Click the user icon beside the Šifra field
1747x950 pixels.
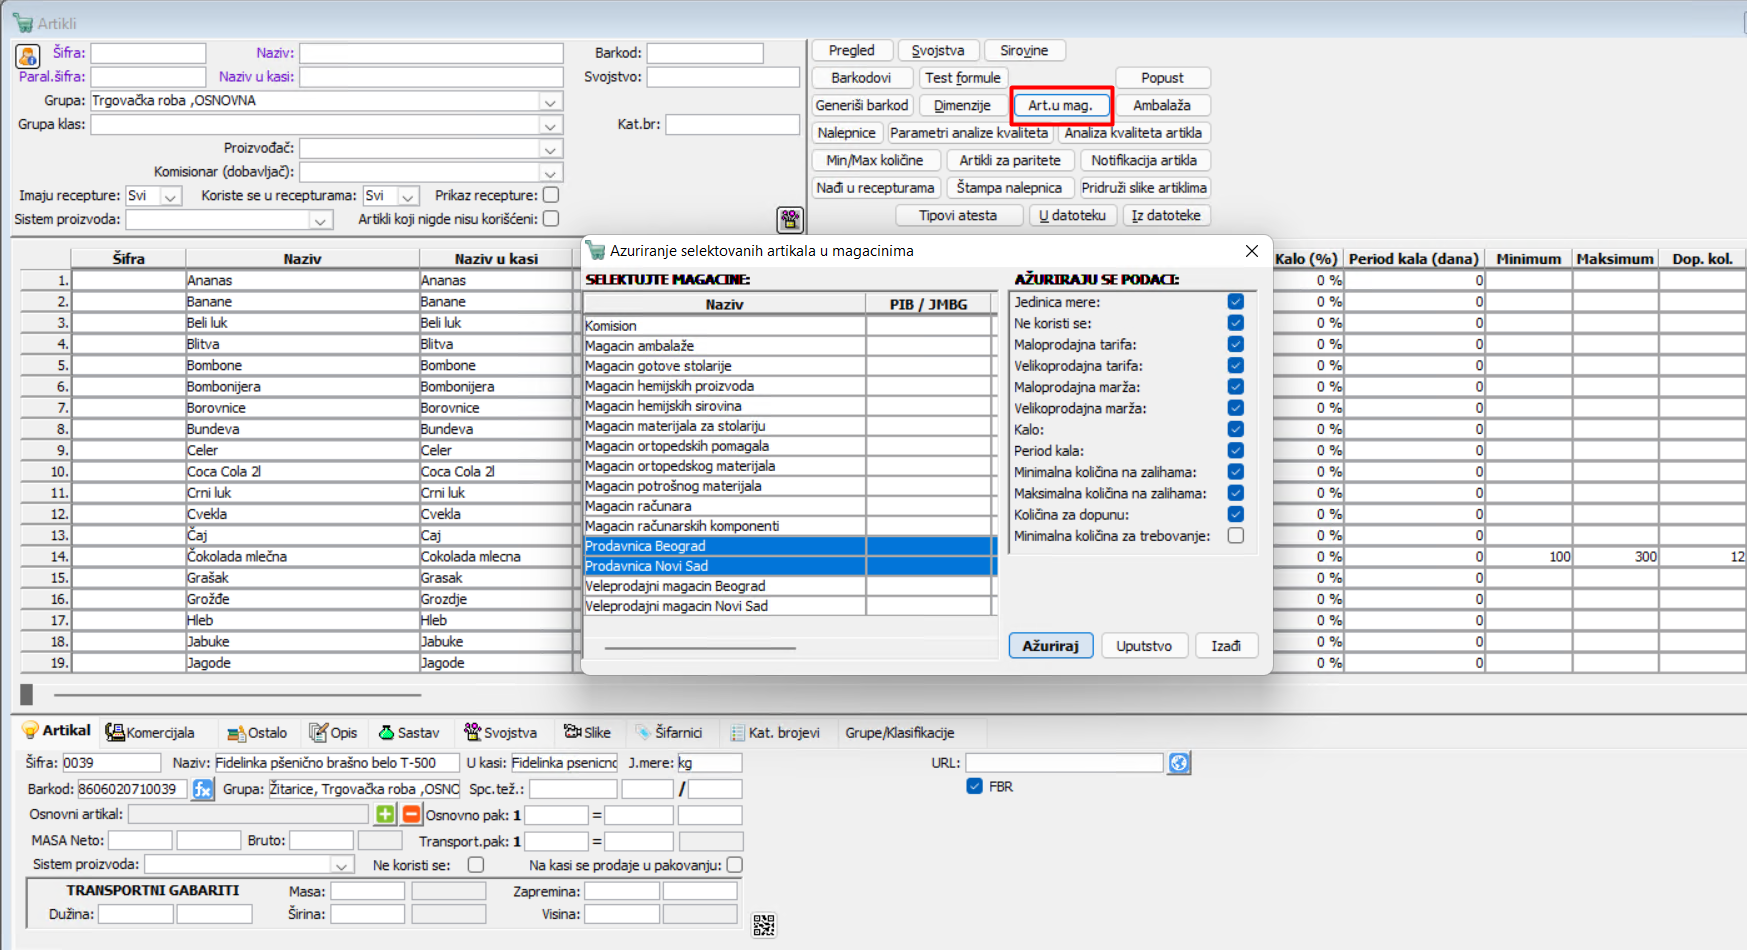28,56
